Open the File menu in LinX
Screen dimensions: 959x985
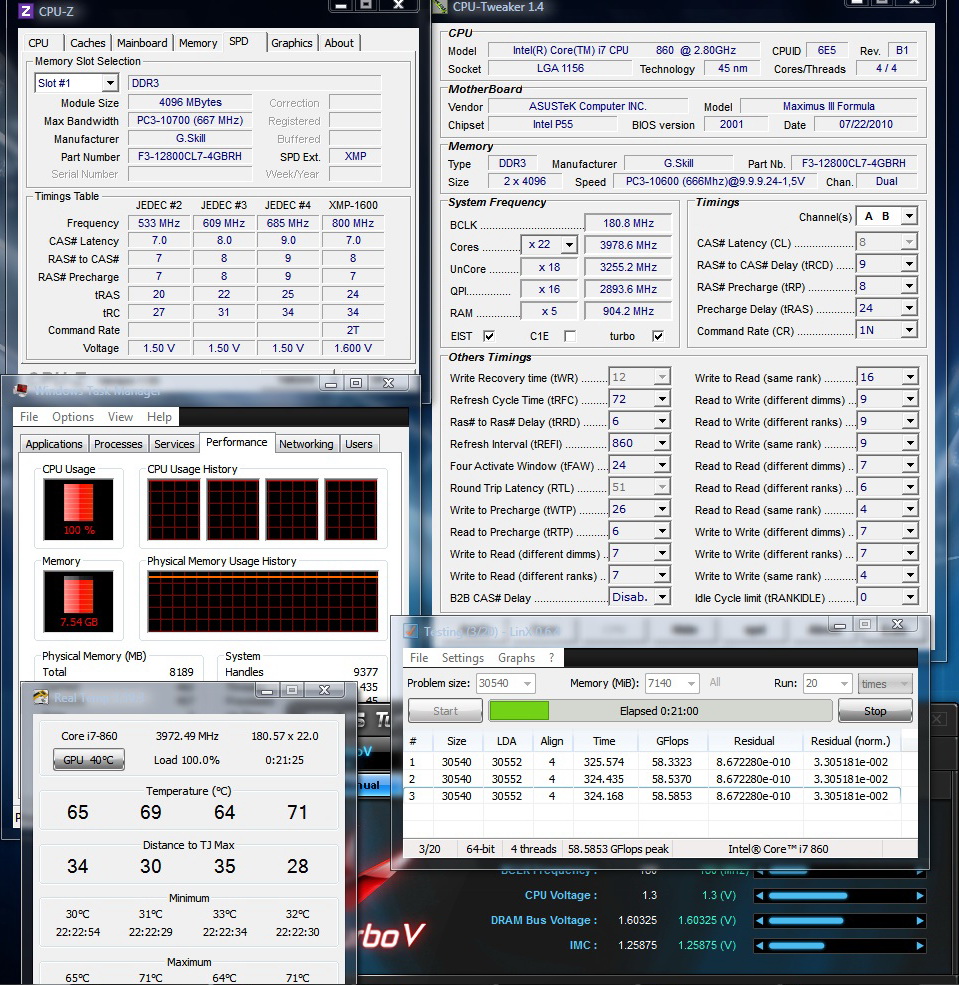(419, 658)
